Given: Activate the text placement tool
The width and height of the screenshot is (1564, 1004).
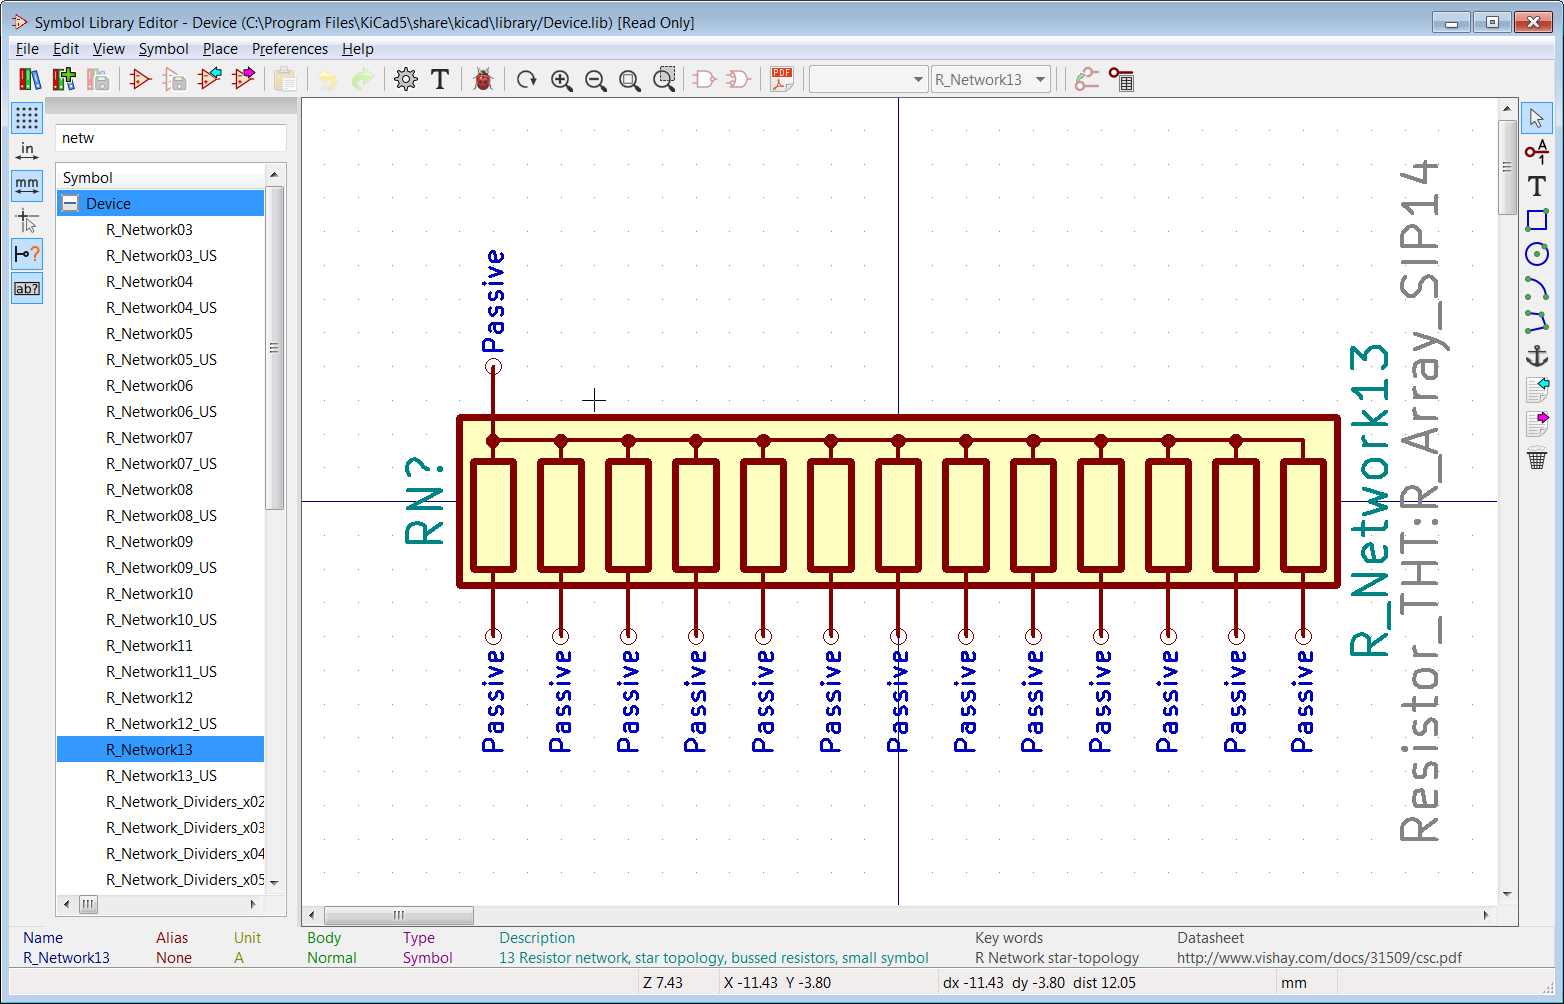Looking at the screenshot, I should click(x=1536, y=186).
